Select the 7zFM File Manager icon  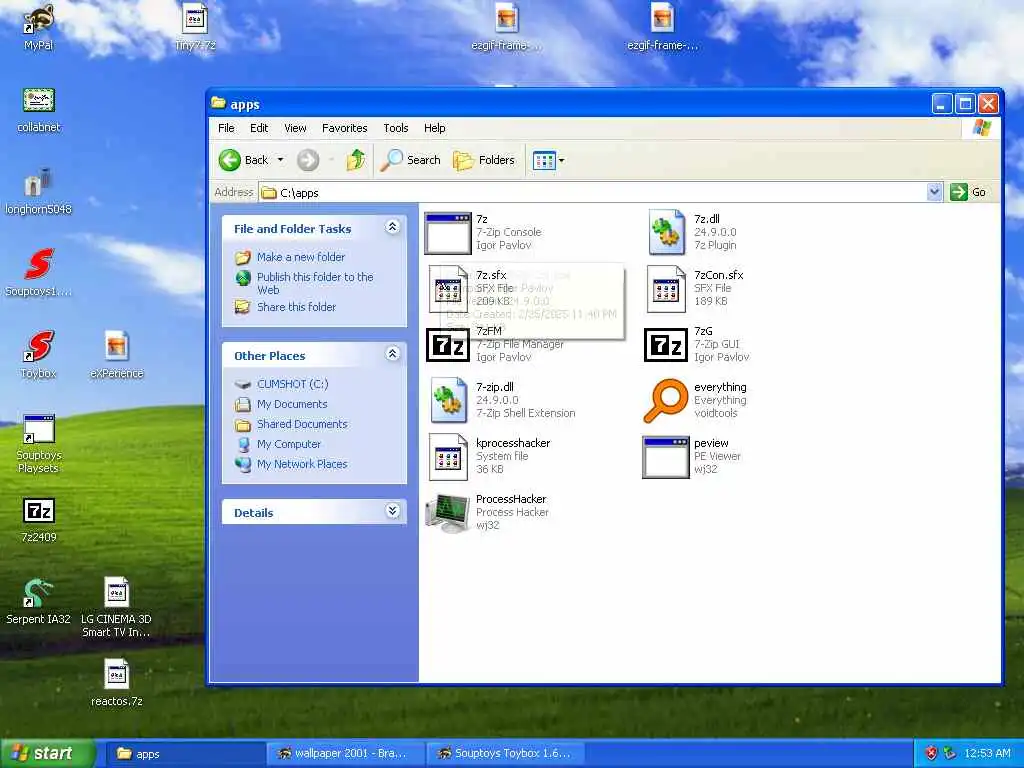[x=448, y=345]
